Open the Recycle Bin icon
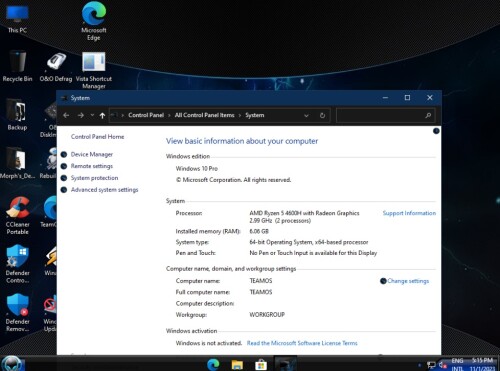Image resolution: width=500 pixels, height=371 pixels. click(17, 67)
